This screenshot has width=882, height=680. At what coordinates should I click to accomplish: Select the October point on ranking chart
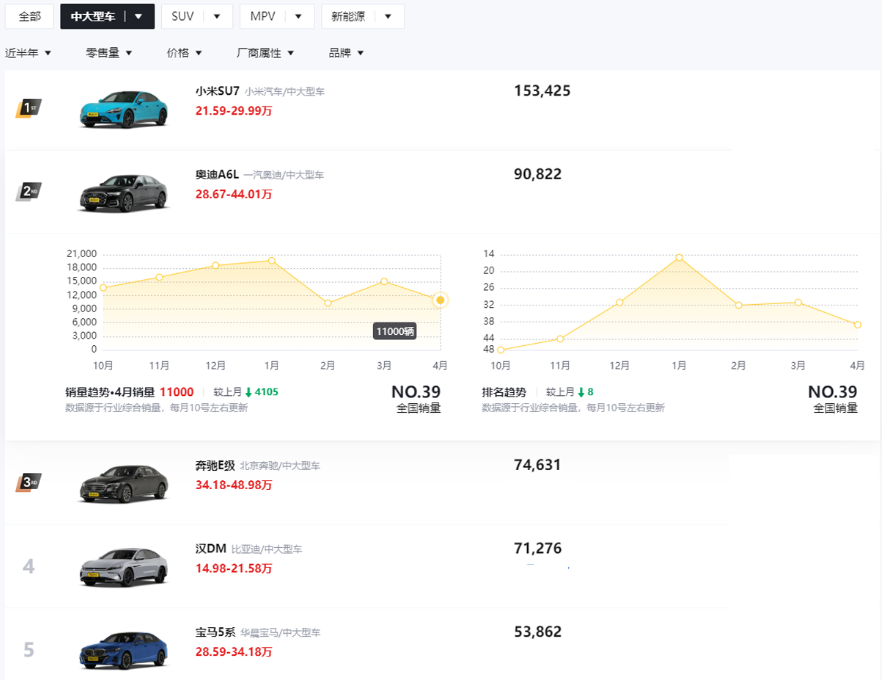pyautogui.click(x=501, y=350)
